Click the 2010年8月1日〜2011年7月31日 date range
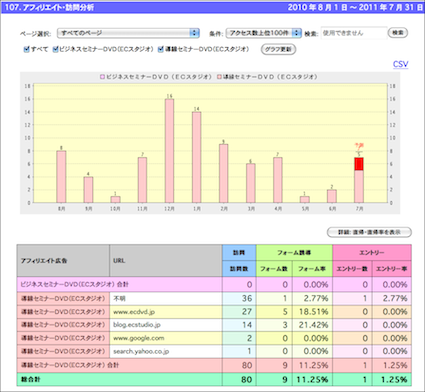Viewport: 425px width, 392px height. point(355,7)
